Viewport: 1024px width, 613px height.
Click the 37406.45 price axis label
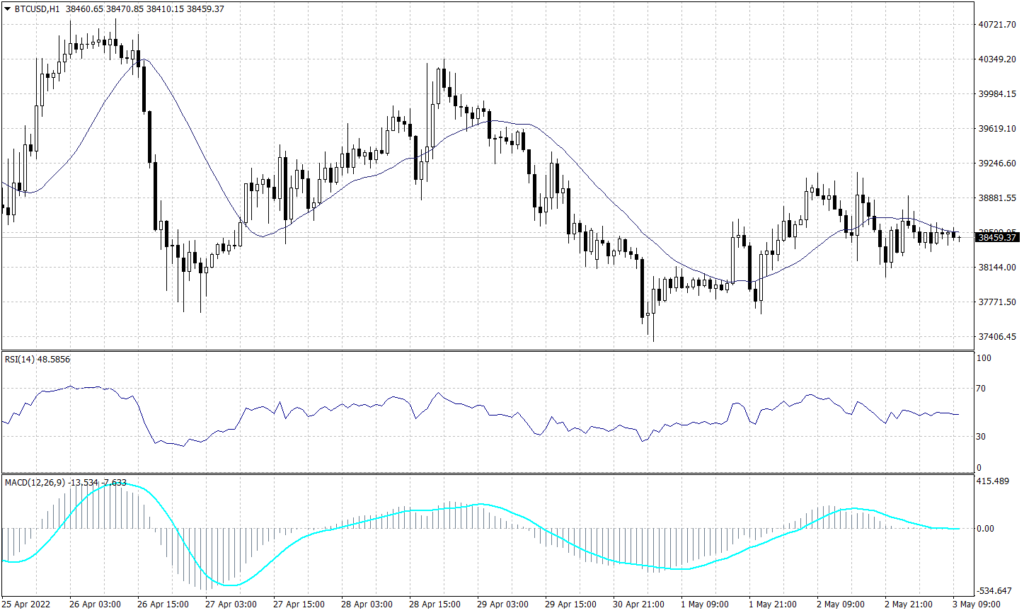[996, 337]
